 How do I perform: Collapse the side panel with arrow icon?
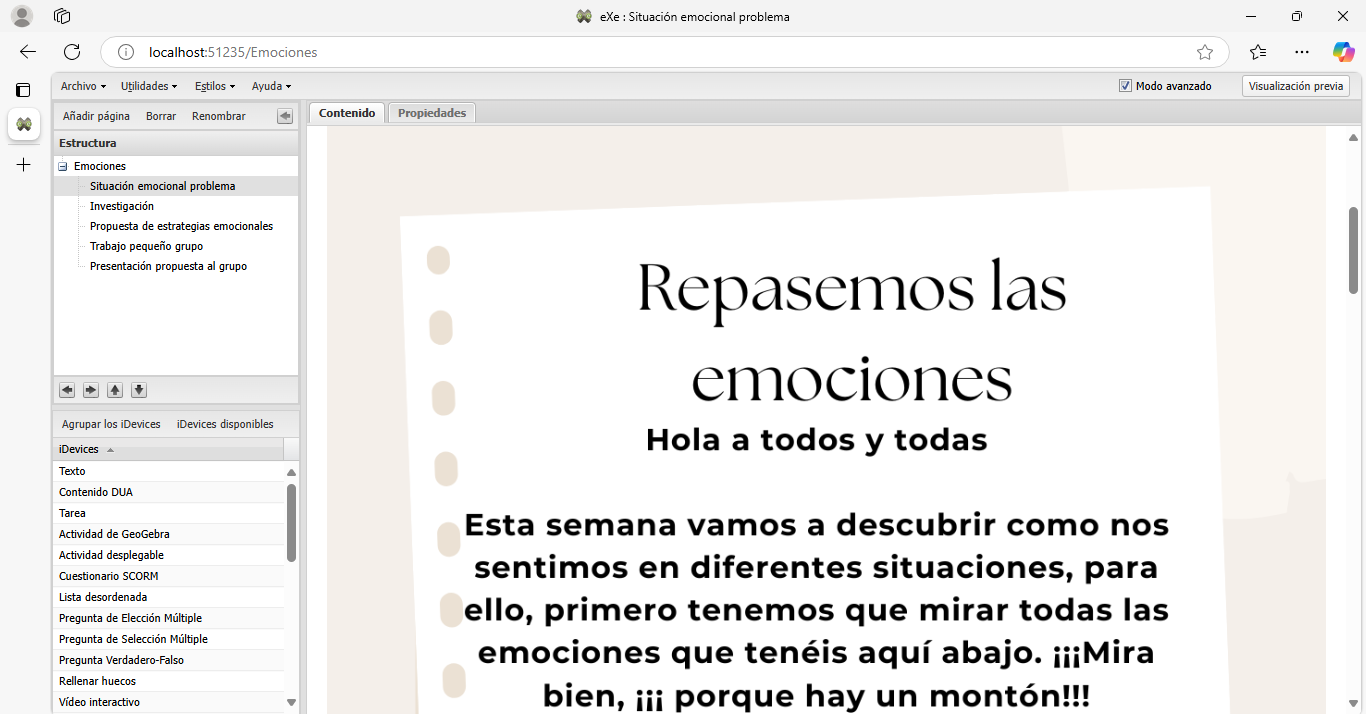(285, 116)
